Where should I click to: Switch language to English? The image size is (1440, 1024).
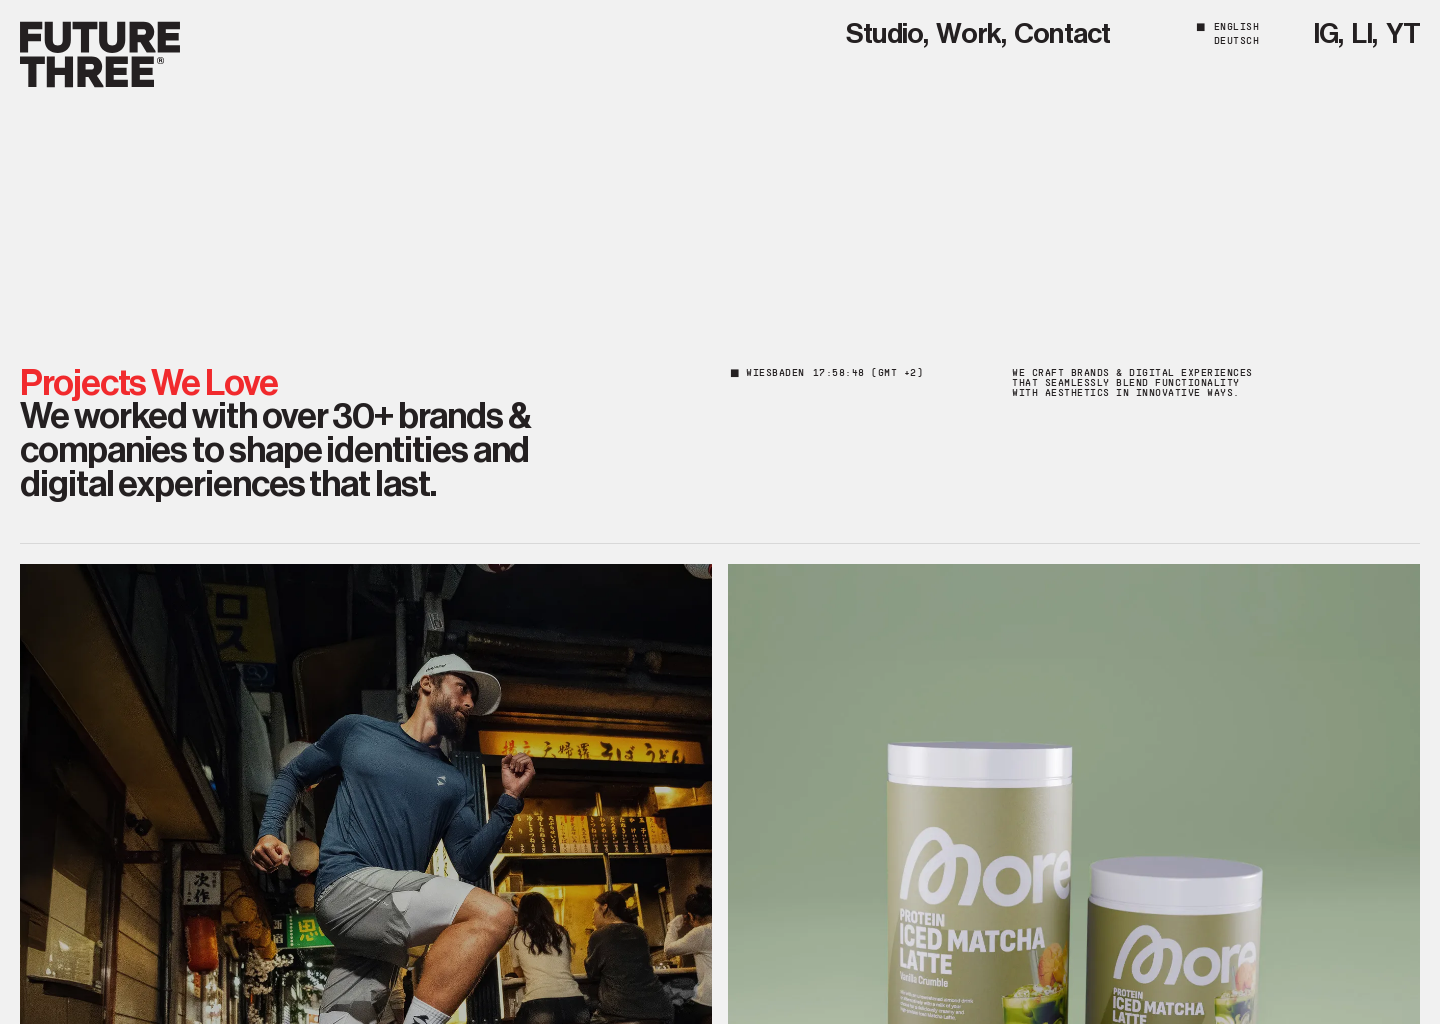(x=1236, y=27)
